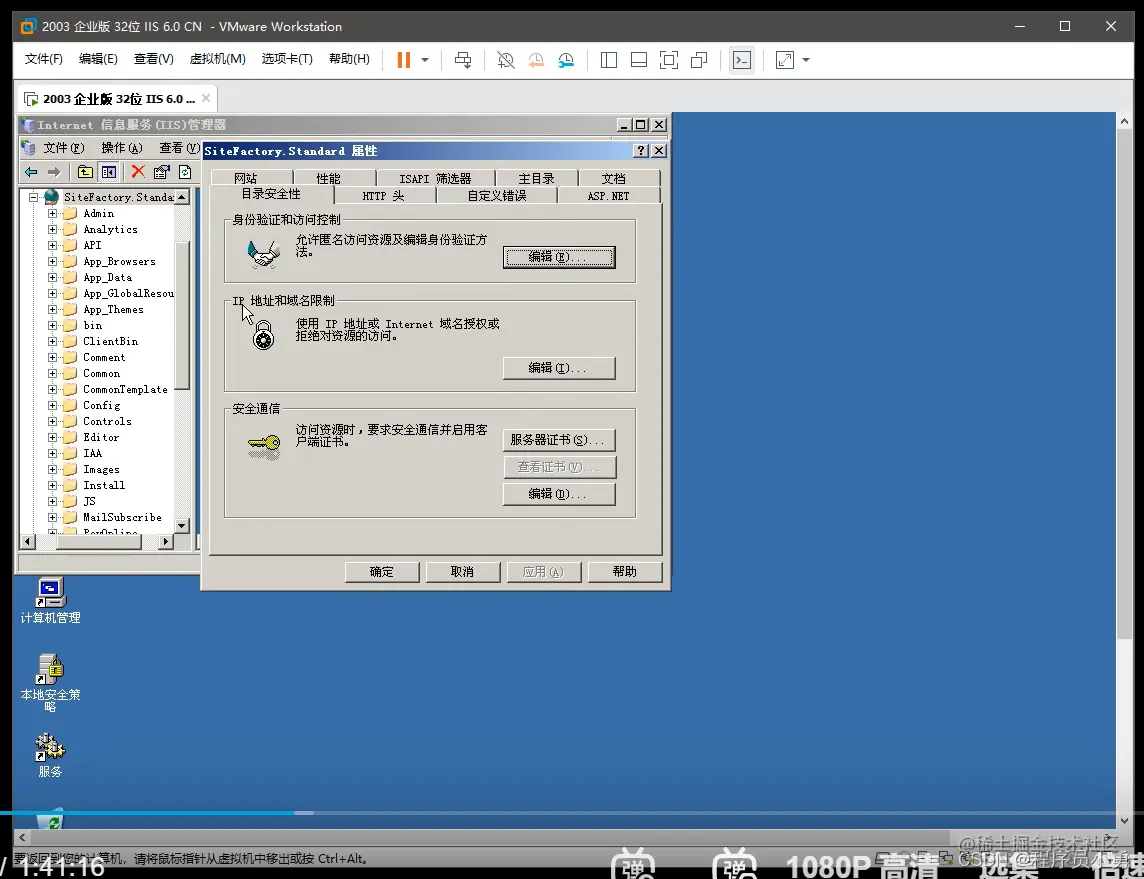The width and height of the screenshot is (1144, 879).
Task: Expand the Admin folder node
Action: click(52, 214)
